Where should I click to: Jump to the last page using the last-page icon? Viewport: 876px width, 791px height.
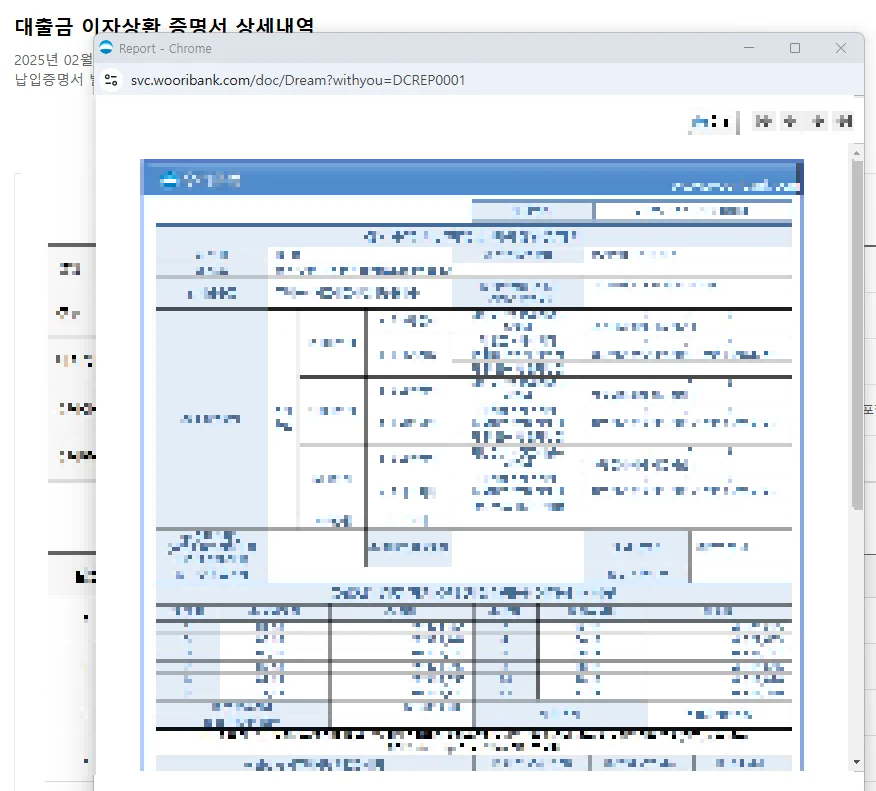pos(845,120)
